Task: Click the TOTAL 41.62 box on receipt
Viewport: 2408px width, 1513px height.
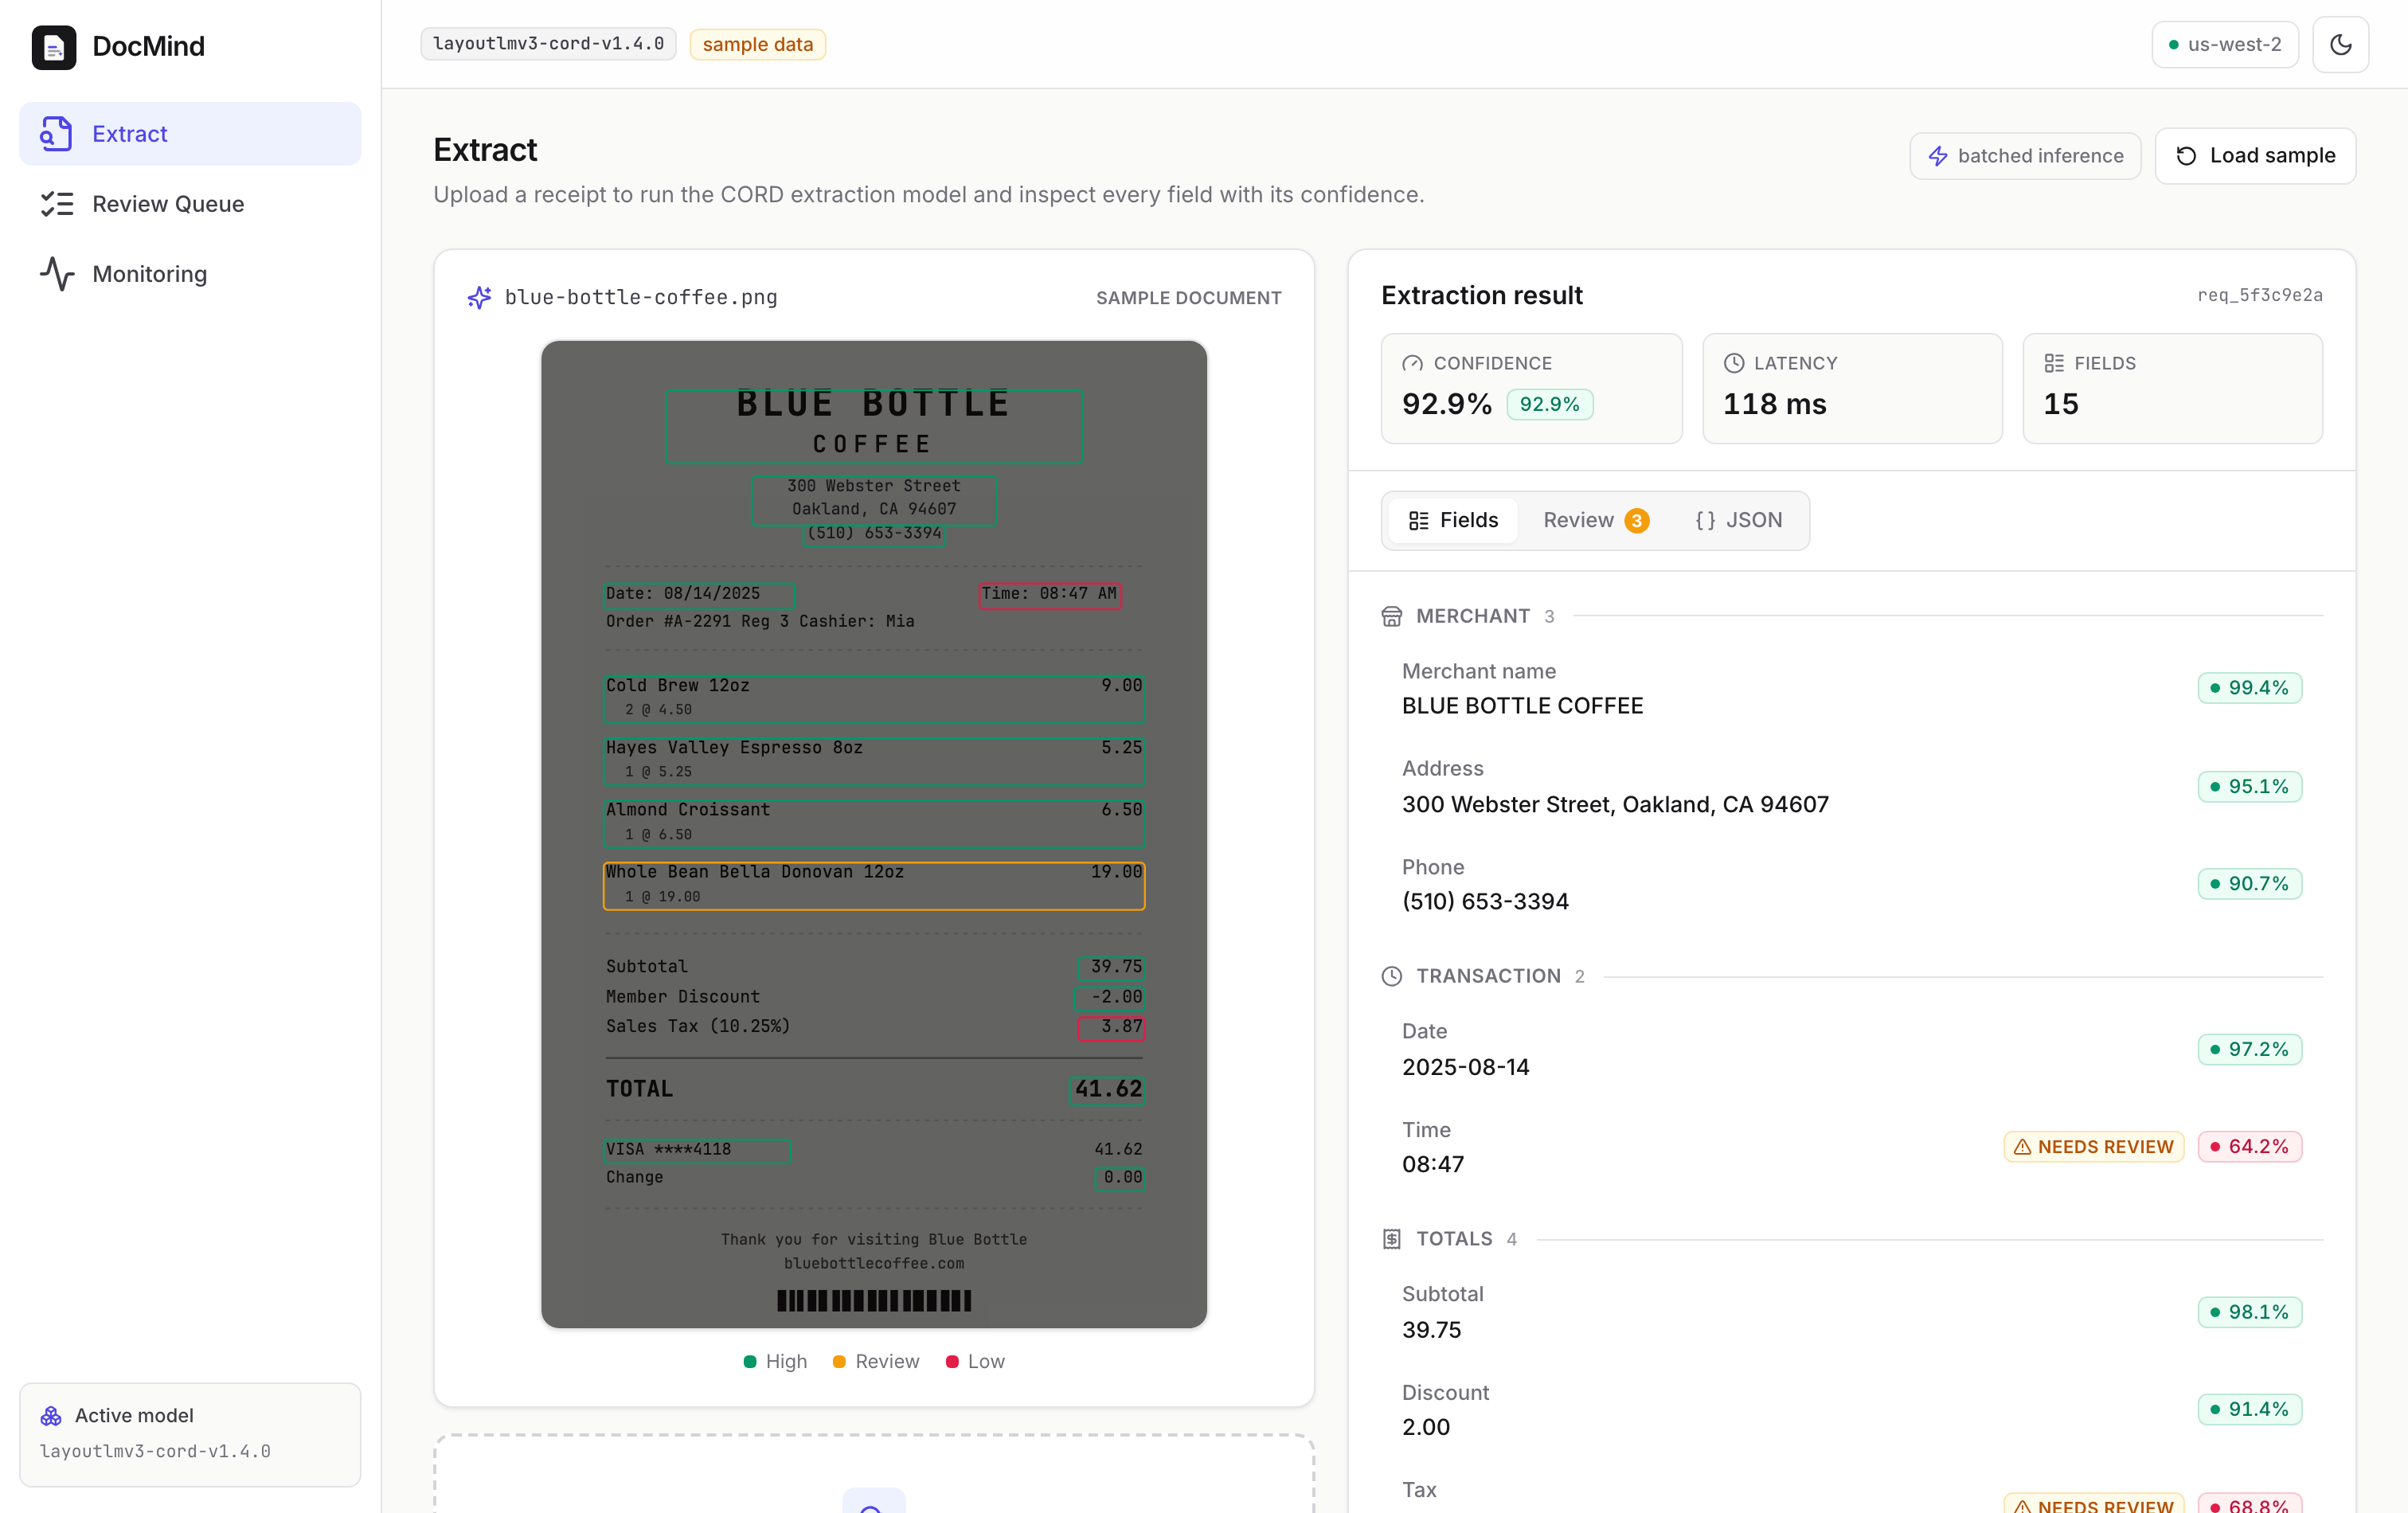Action: point(1107,1089)
